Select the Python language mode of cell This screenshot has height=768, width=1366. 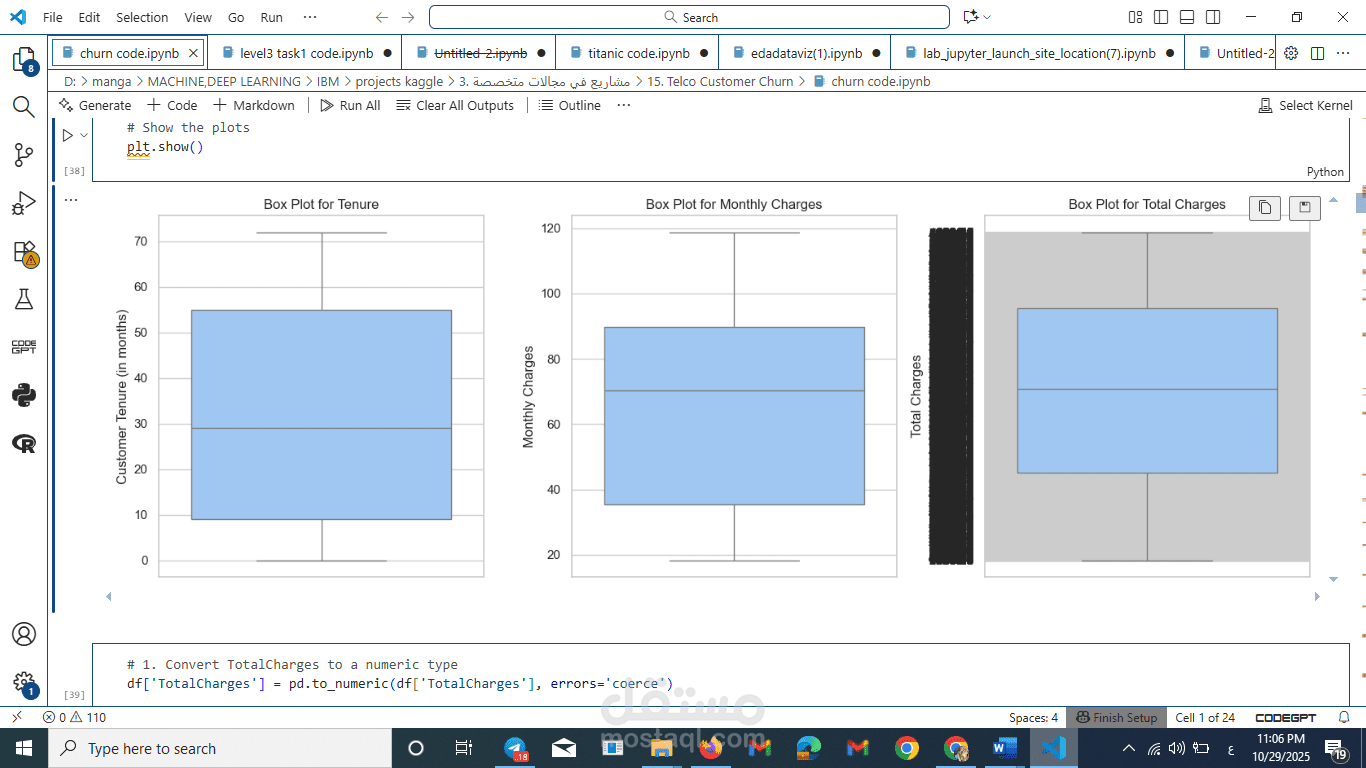pyautogui.click(x=1325, y=172)
